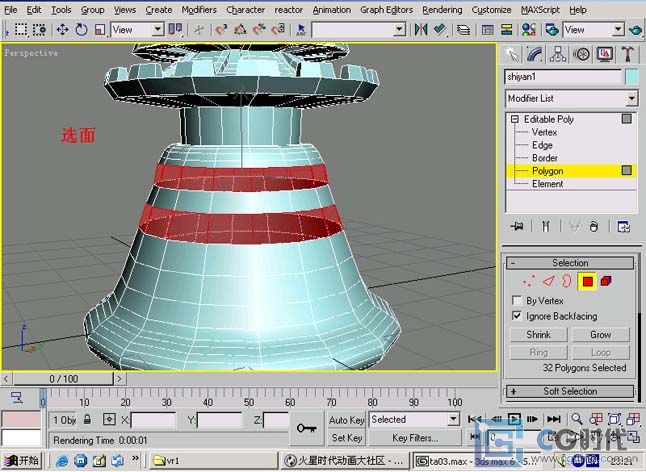Uncheck Ignore Backfacing checkbox

(x=517, y=316)
